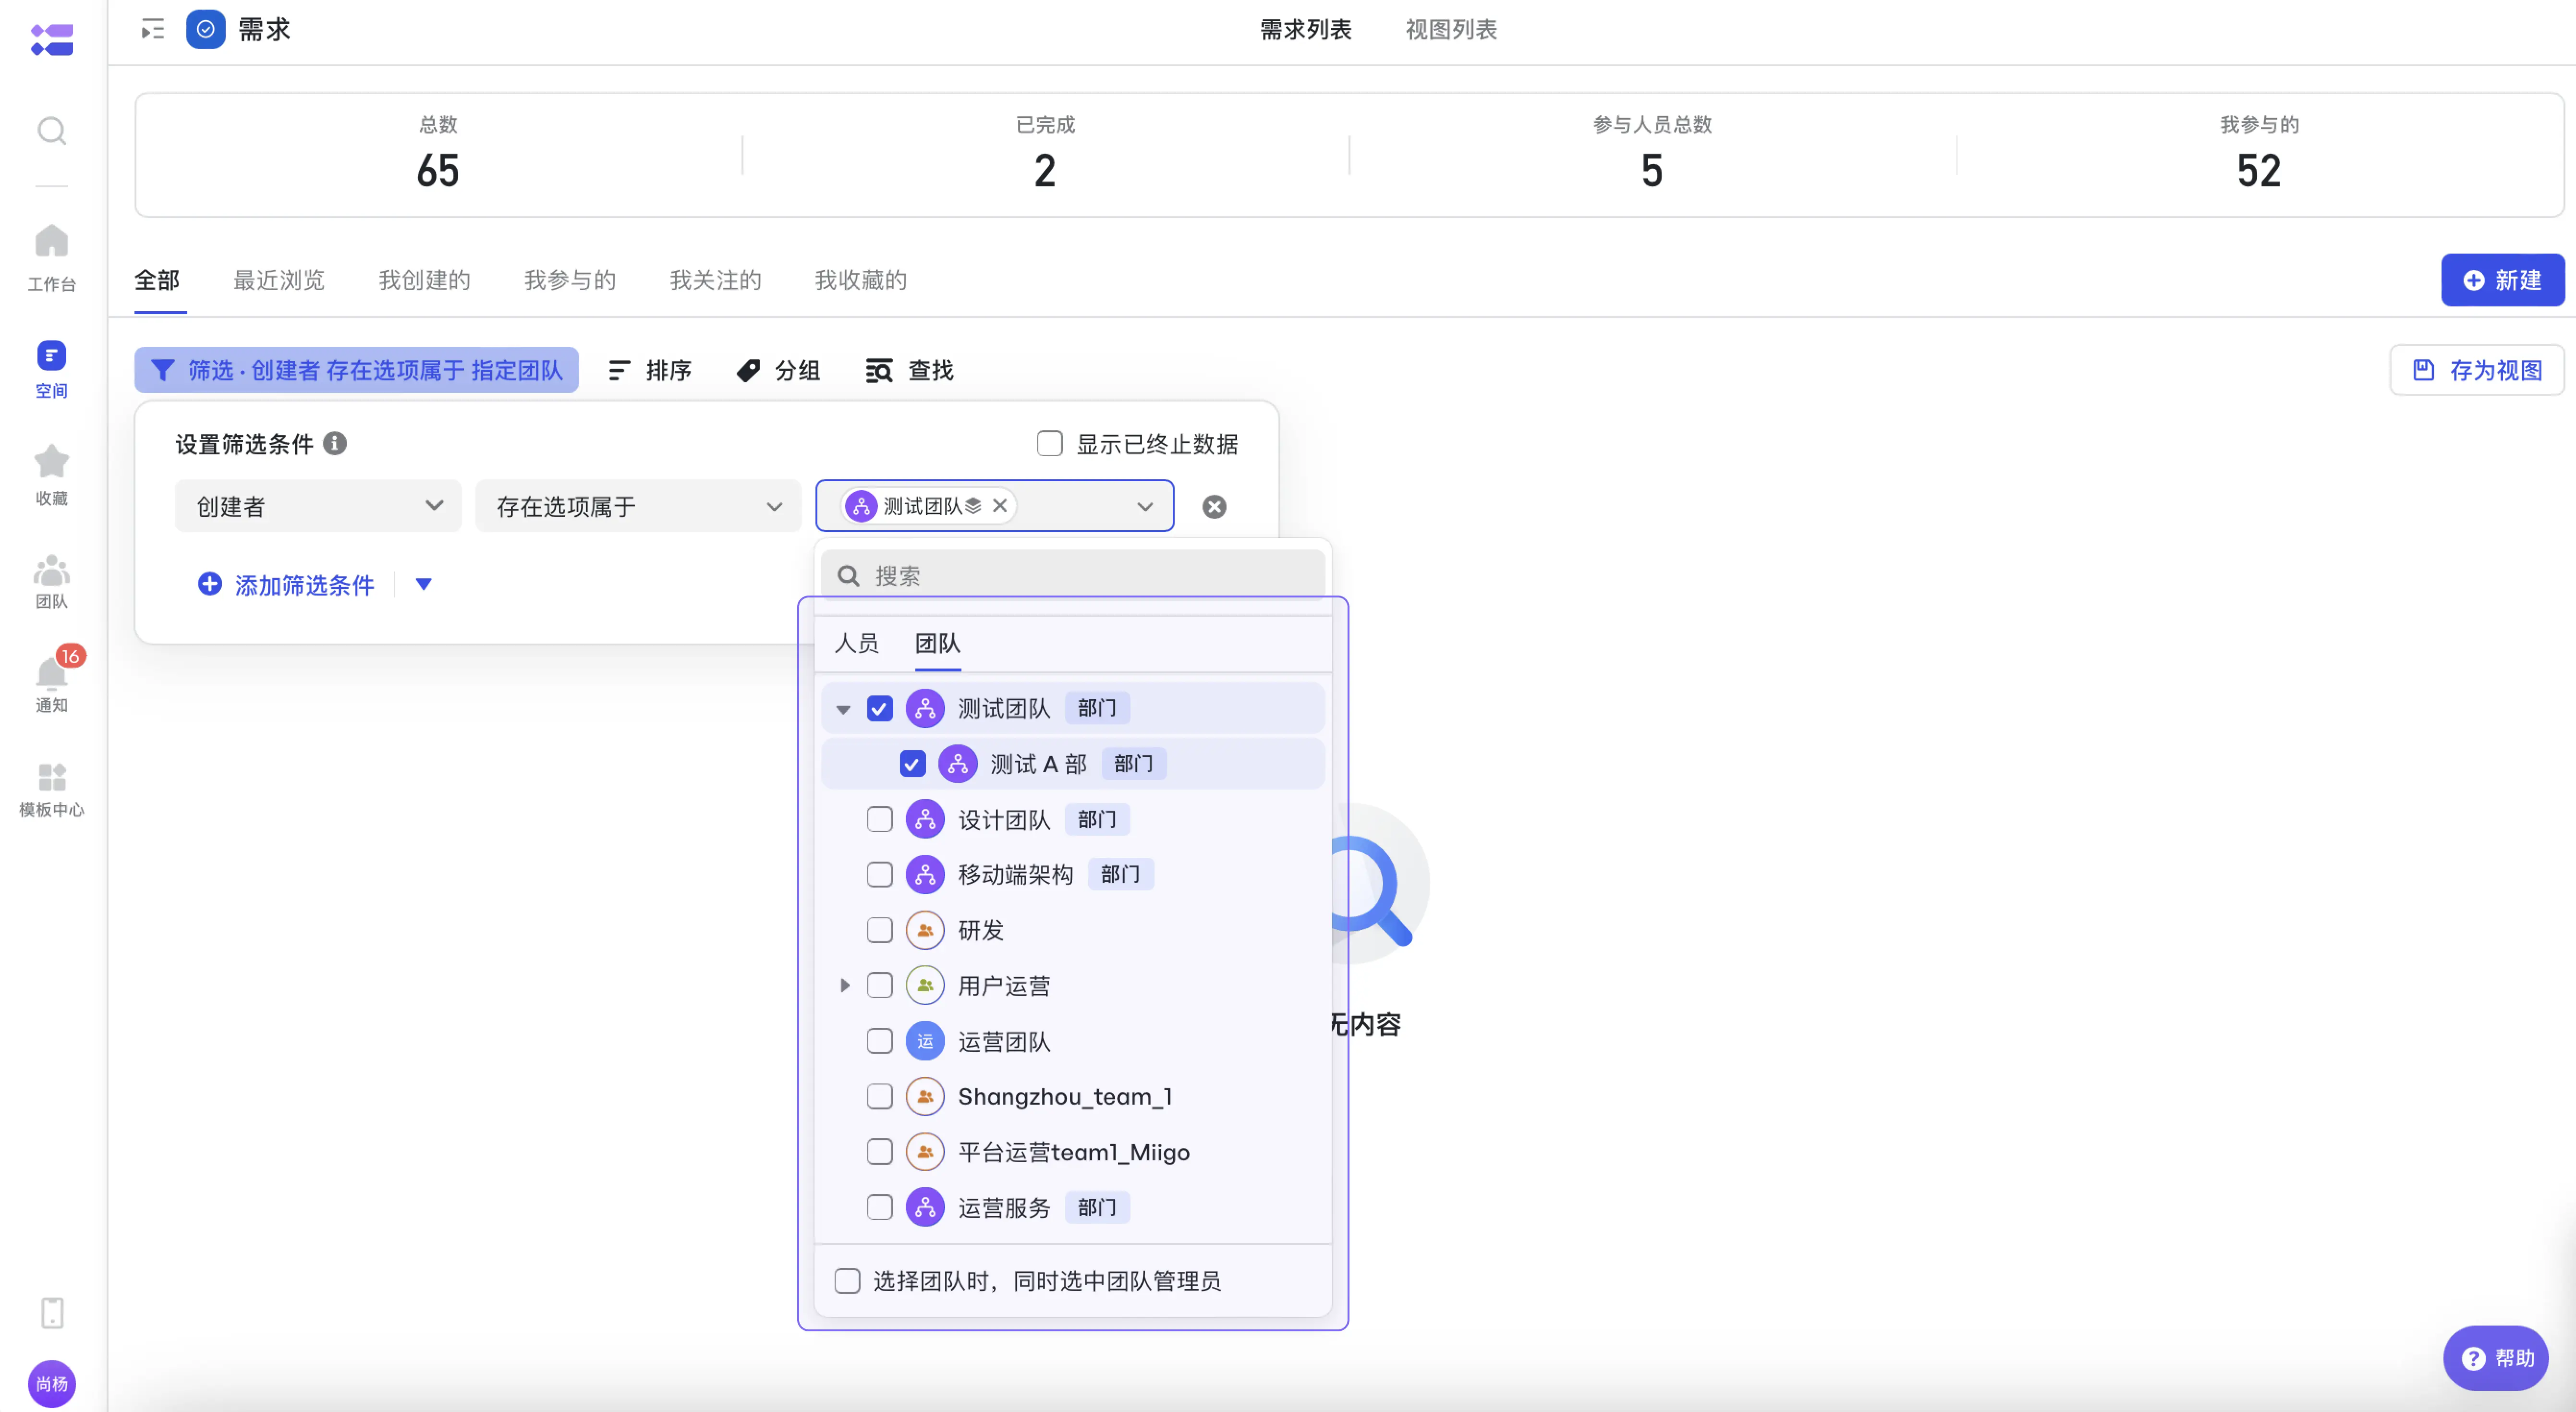
Task: Click the 移动端架构 avatar icon
Action: point(925,874)
